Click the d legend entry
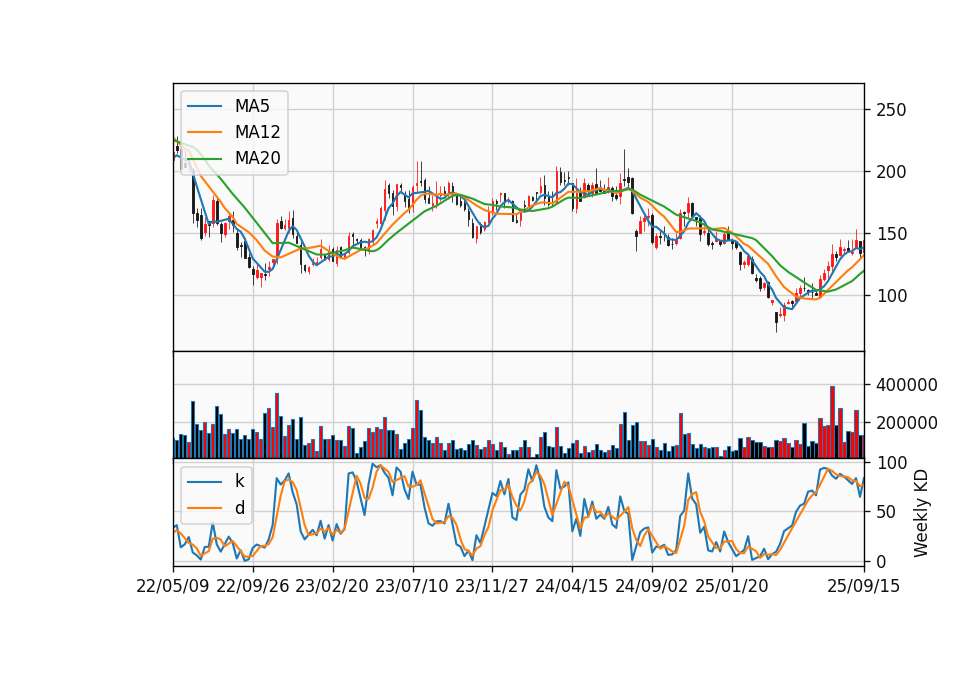This screenshot has width=960, height=690. point(239,508)
